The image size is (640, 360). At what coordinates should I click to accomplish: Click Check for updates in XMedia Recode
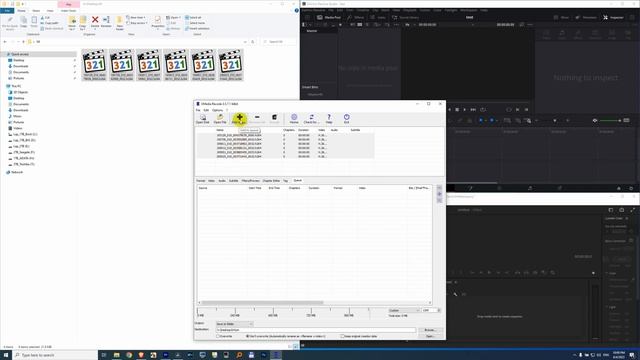click(311, 119)
